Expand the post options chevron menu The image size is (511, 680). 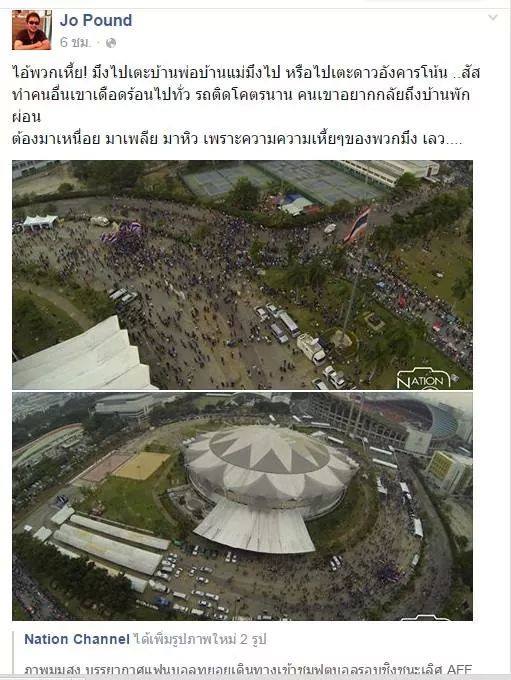click(493, 17)
